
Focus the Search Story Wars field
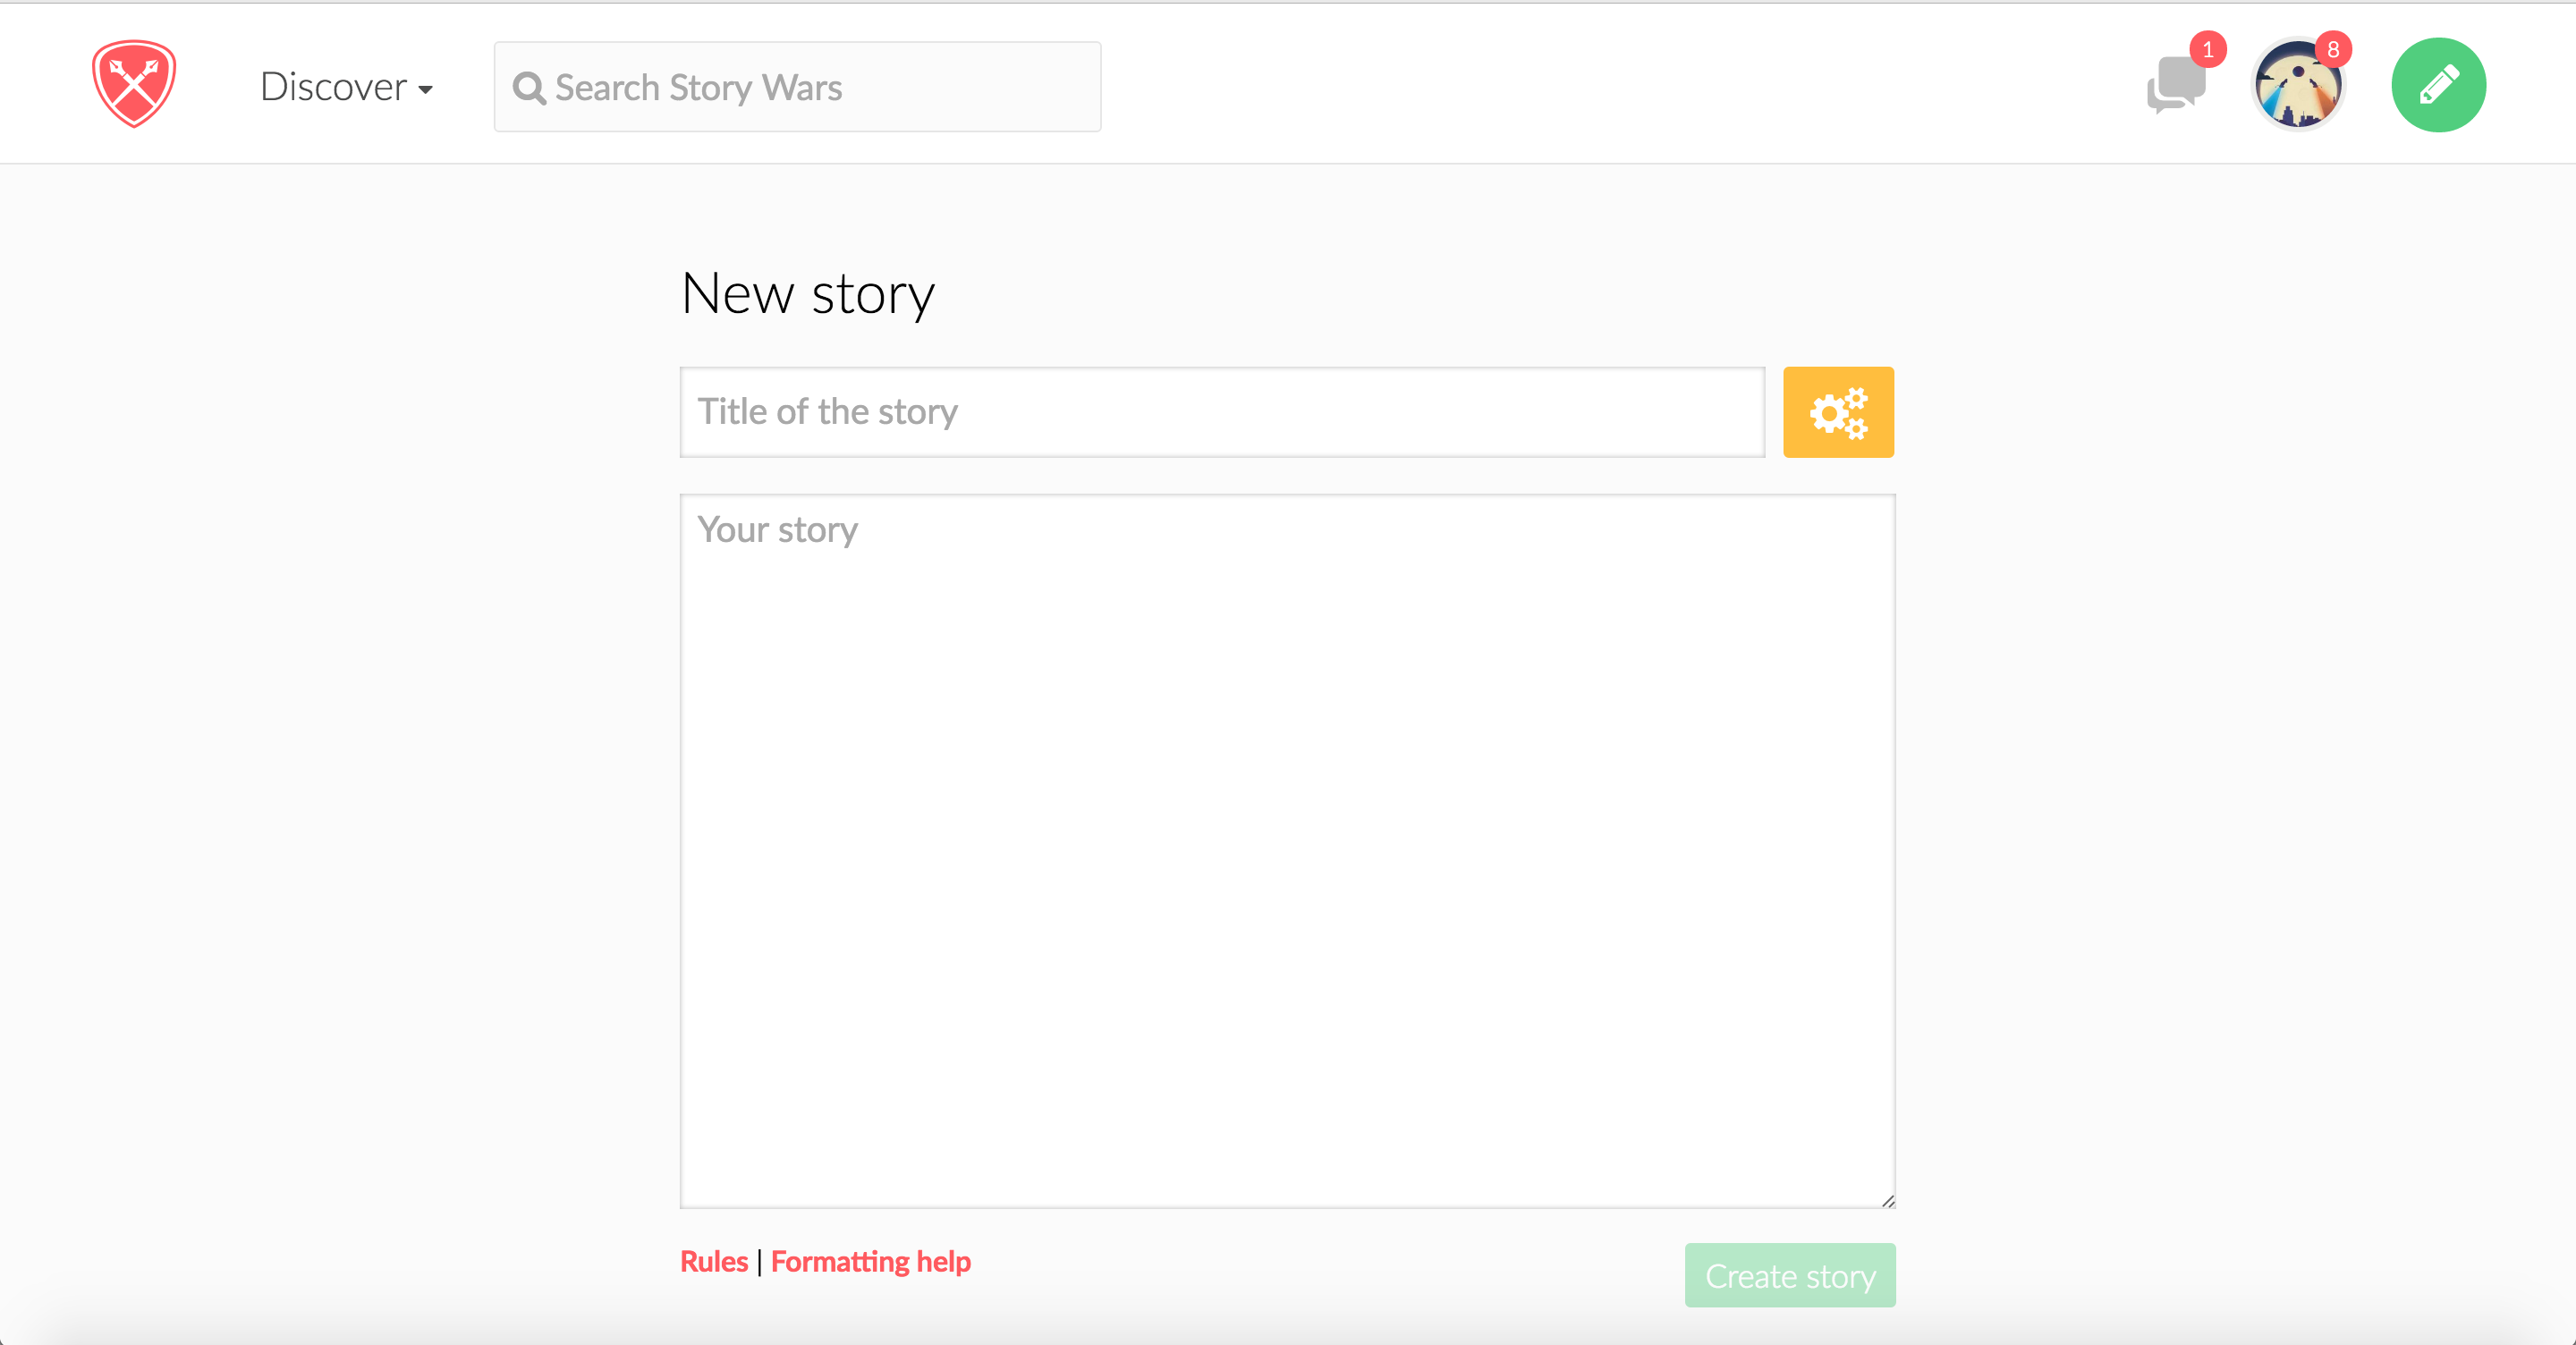[x=797, y=87]
